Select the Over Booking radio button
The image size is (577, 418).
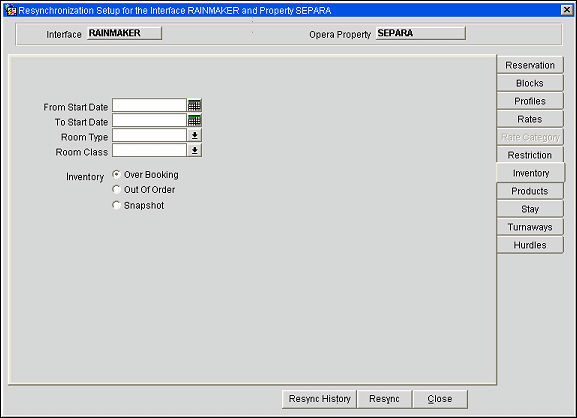116,174
